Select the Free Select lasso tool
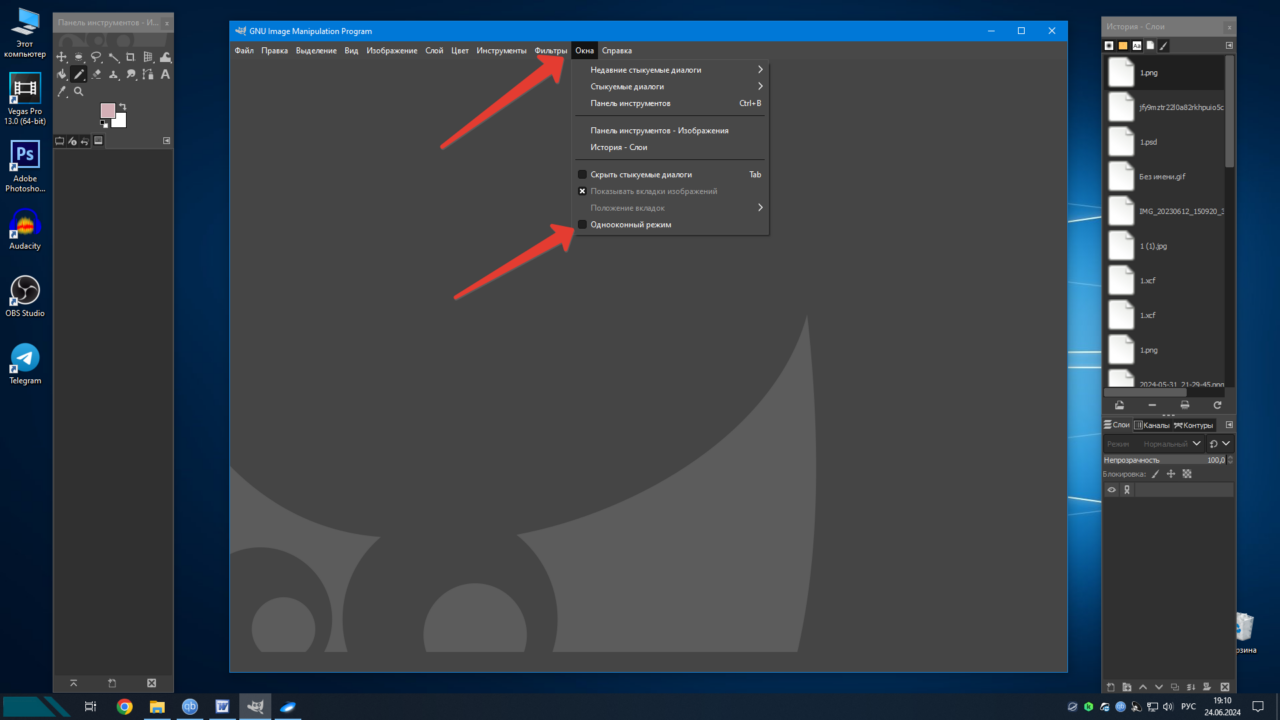 pos(96,57)
